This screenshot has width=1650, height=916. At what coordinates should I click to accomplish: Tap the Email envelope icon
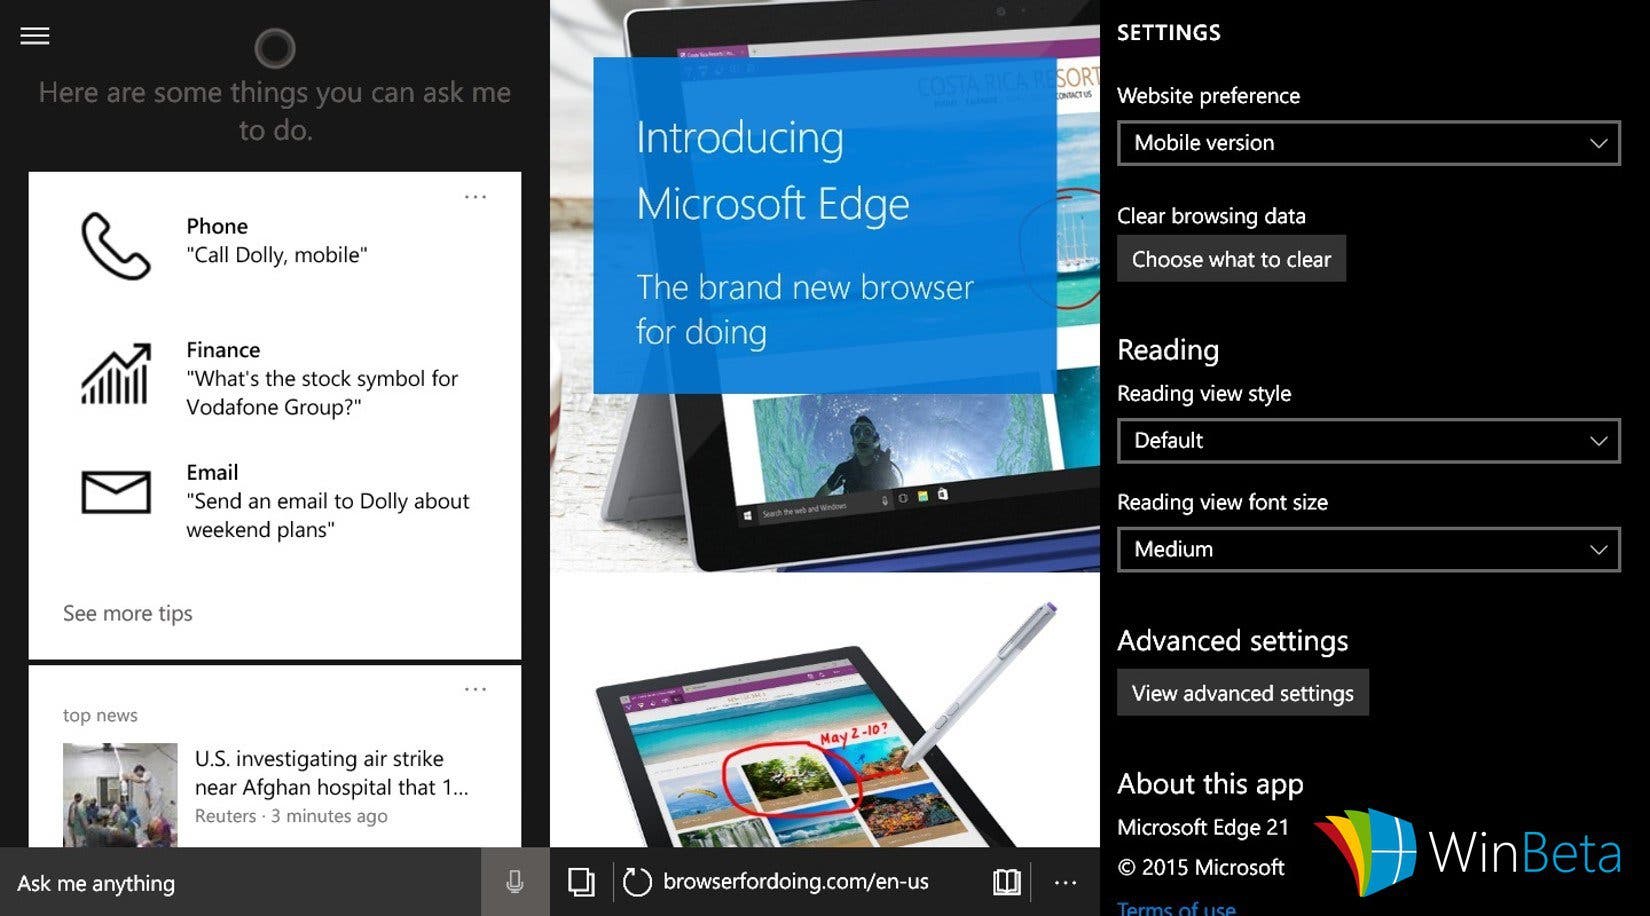pyautogui.click(x=116, y=492)
